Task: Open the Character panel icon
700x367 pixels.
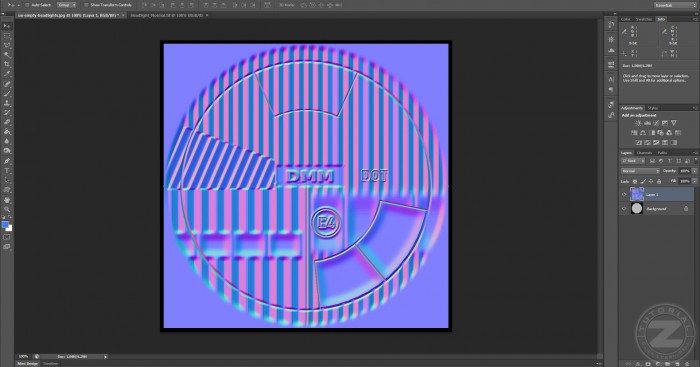Action: 611,79
